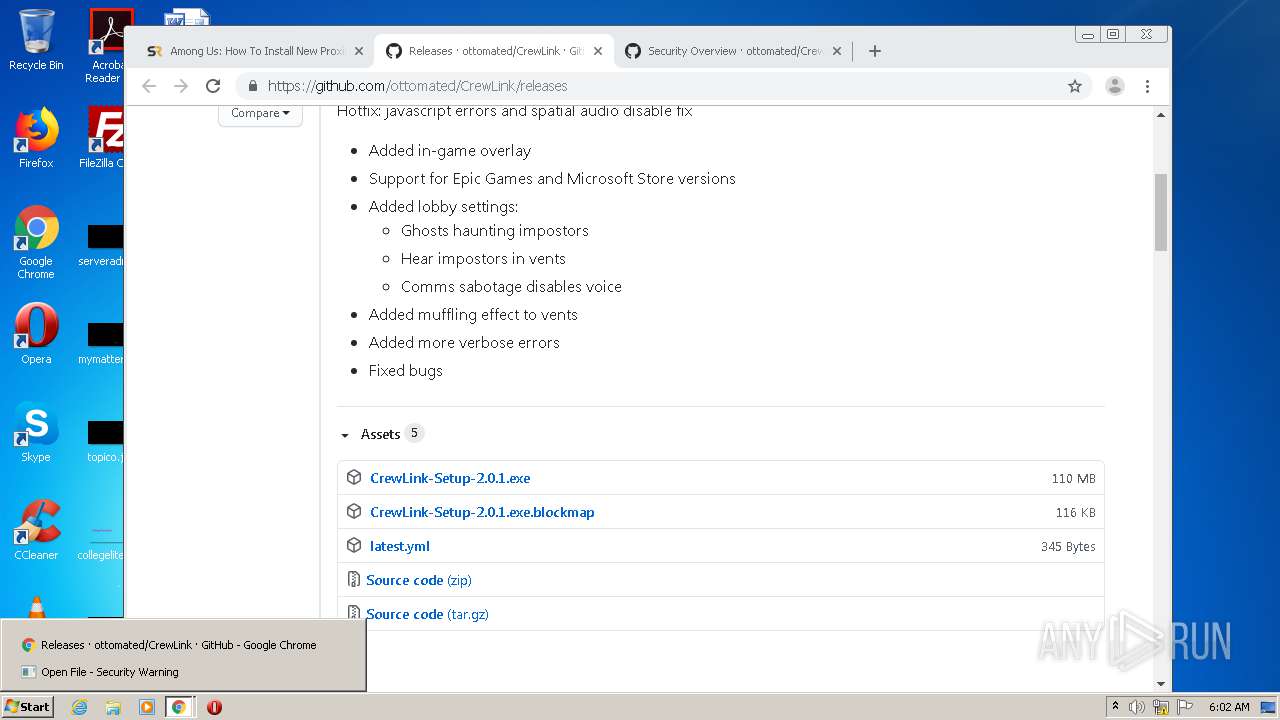Click the 110 MB file size text
The width and height of the screenshot is (1280, 720).
point(1073,479)
